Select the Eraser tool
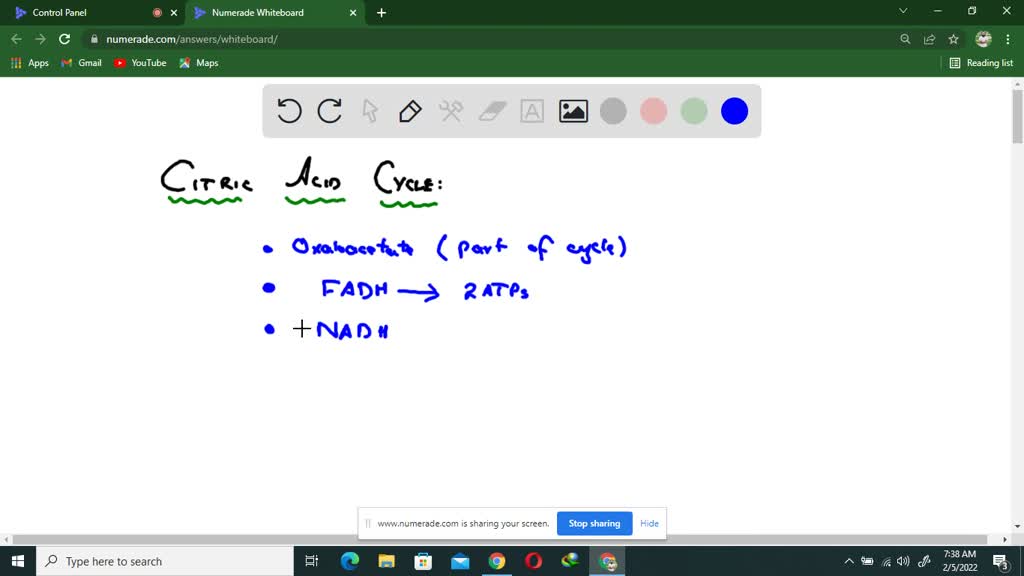Image resolution: width=1024 pixels, height=576 pixels. coord(492,111)
